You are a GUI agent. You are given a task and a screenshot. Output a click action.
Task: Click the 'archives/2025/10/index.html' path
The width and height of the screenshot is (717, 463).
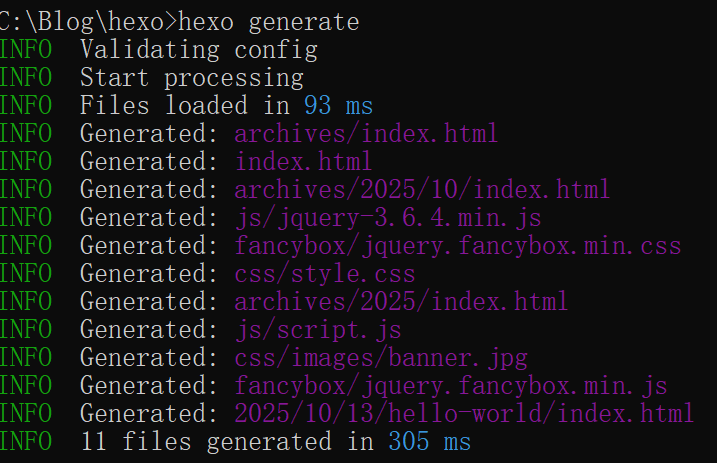tap(422, 189)
